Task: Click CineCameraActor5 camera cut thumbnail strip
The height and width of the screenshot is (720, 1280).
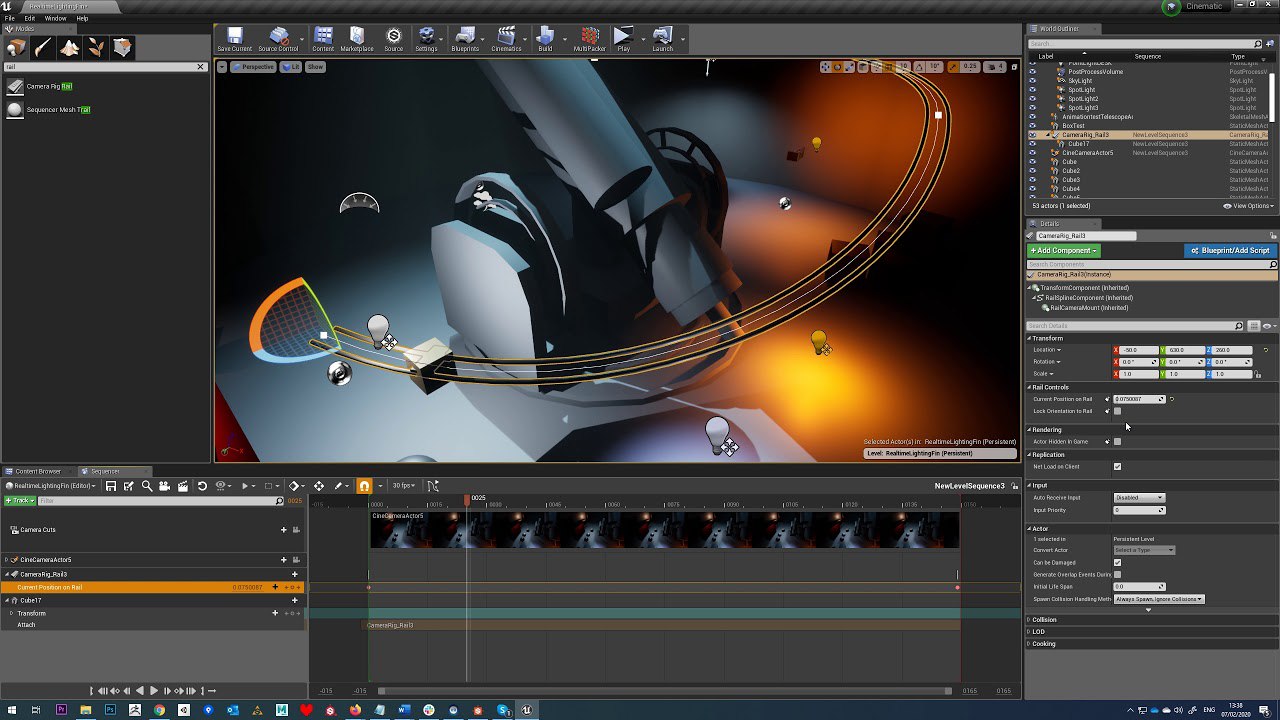Action: point(664,529)
